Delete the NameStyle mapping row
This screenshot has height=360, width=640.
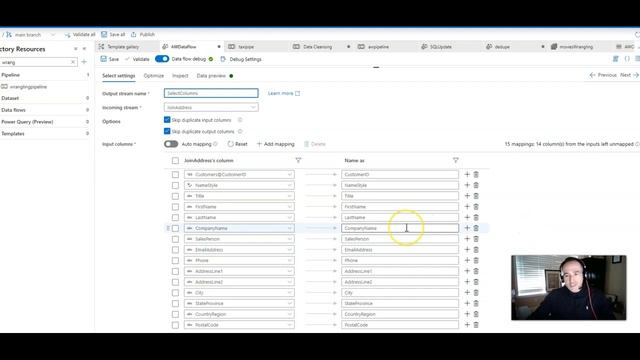point(476,185)
